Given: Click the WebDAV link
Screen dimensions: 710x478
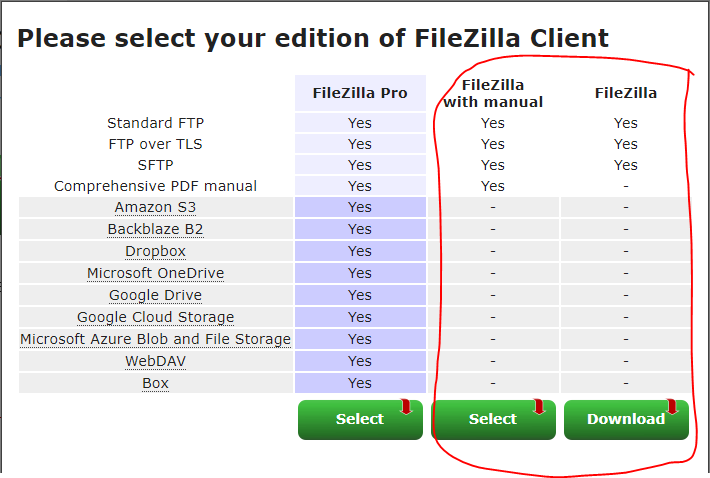Looking at the screenshot, I should click(x=156, y=361).
